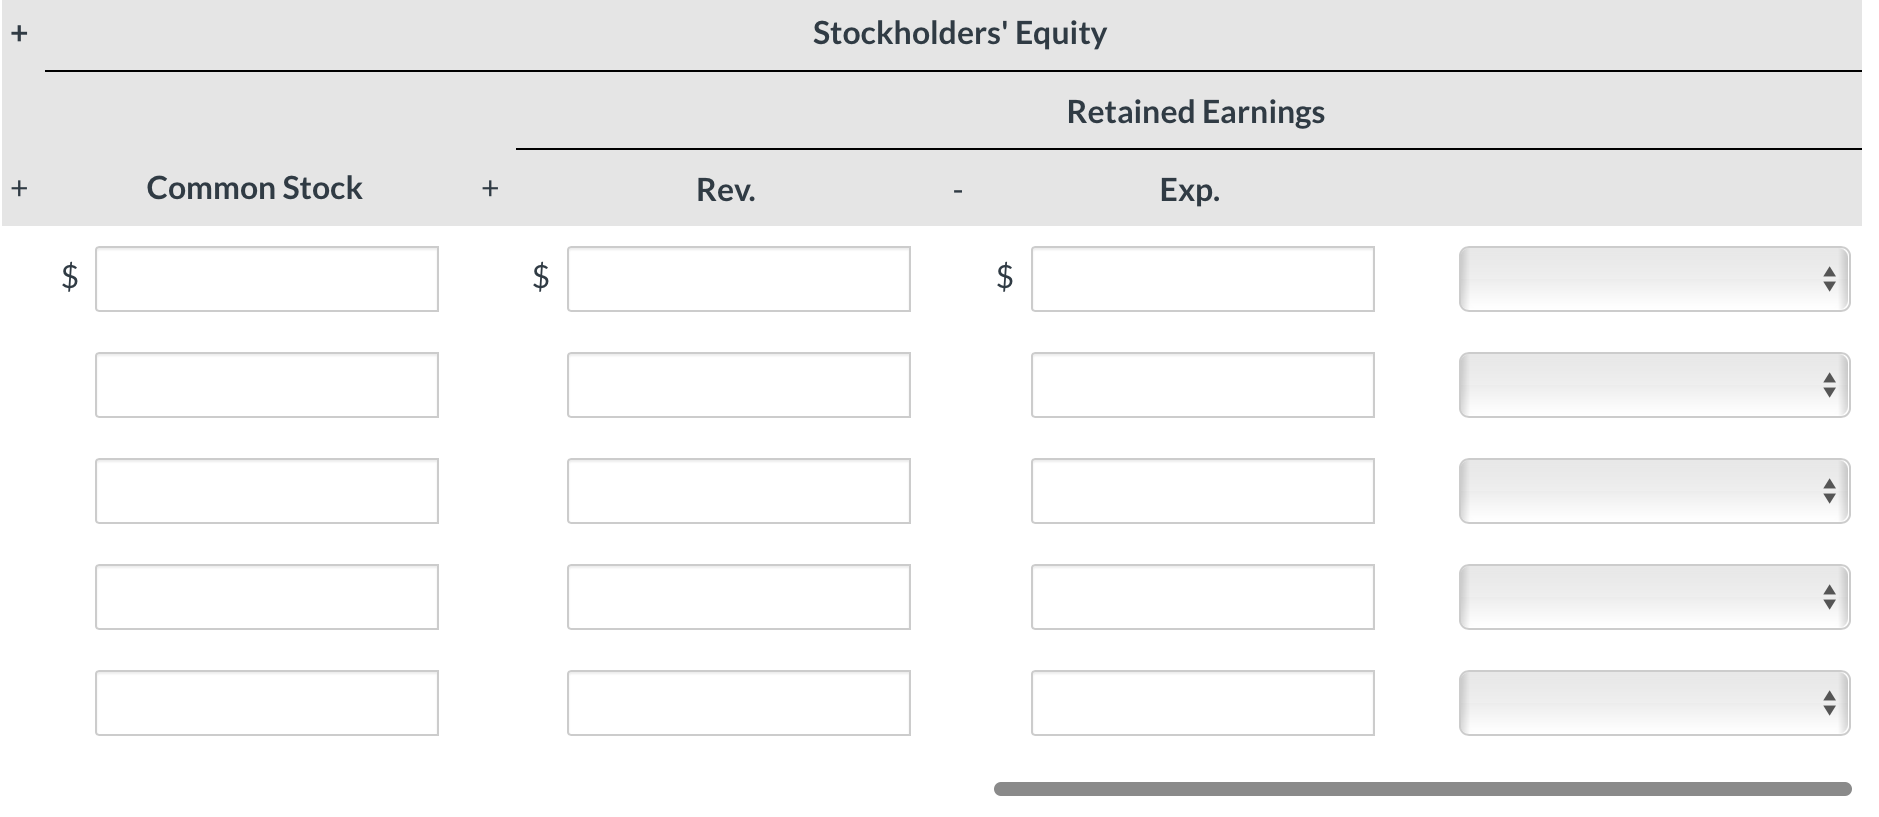This screenshot has width=1879, height=817.
Task: Click the last Common Stock entry field
Action: 266,702
